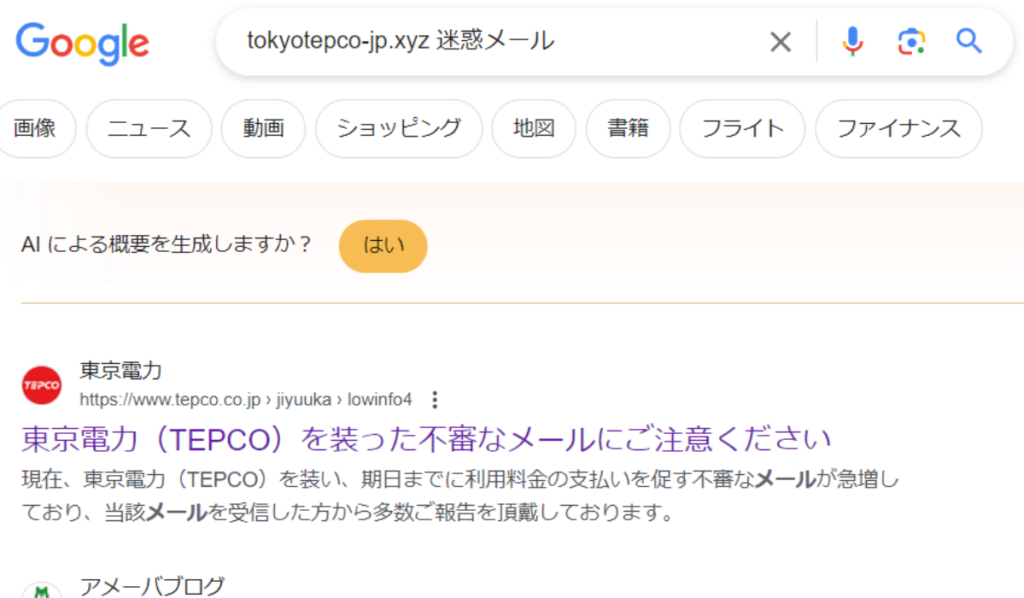The height and width of the screenshot is (598, 1024).
Task: Select the ニュース filter
Action: click(x=149, y=128)
